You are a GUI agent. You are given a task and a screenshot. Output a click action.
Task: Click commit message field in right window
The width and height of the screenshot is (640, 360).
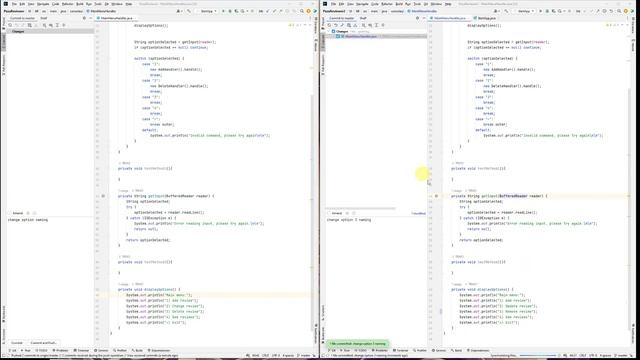pyautogui.click(x=376, y=278)
